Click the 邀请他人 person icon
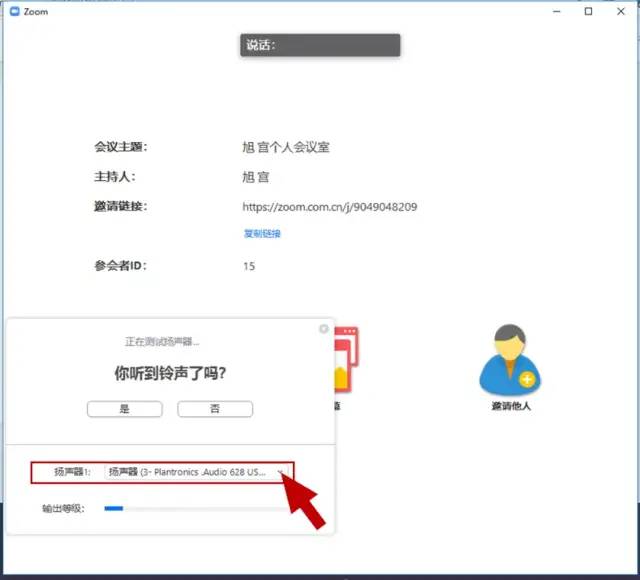The height and width of the screenshot is (580, 640). pos(510,360)
